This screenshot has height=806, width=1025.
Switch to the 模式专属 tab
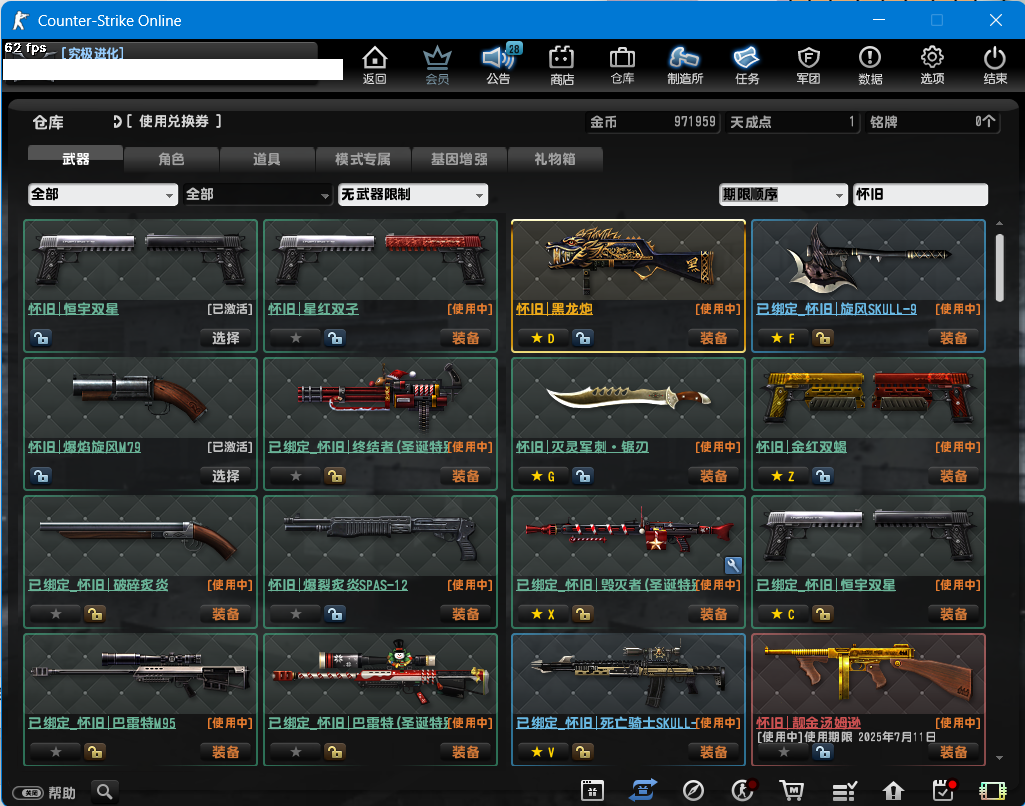363,159
